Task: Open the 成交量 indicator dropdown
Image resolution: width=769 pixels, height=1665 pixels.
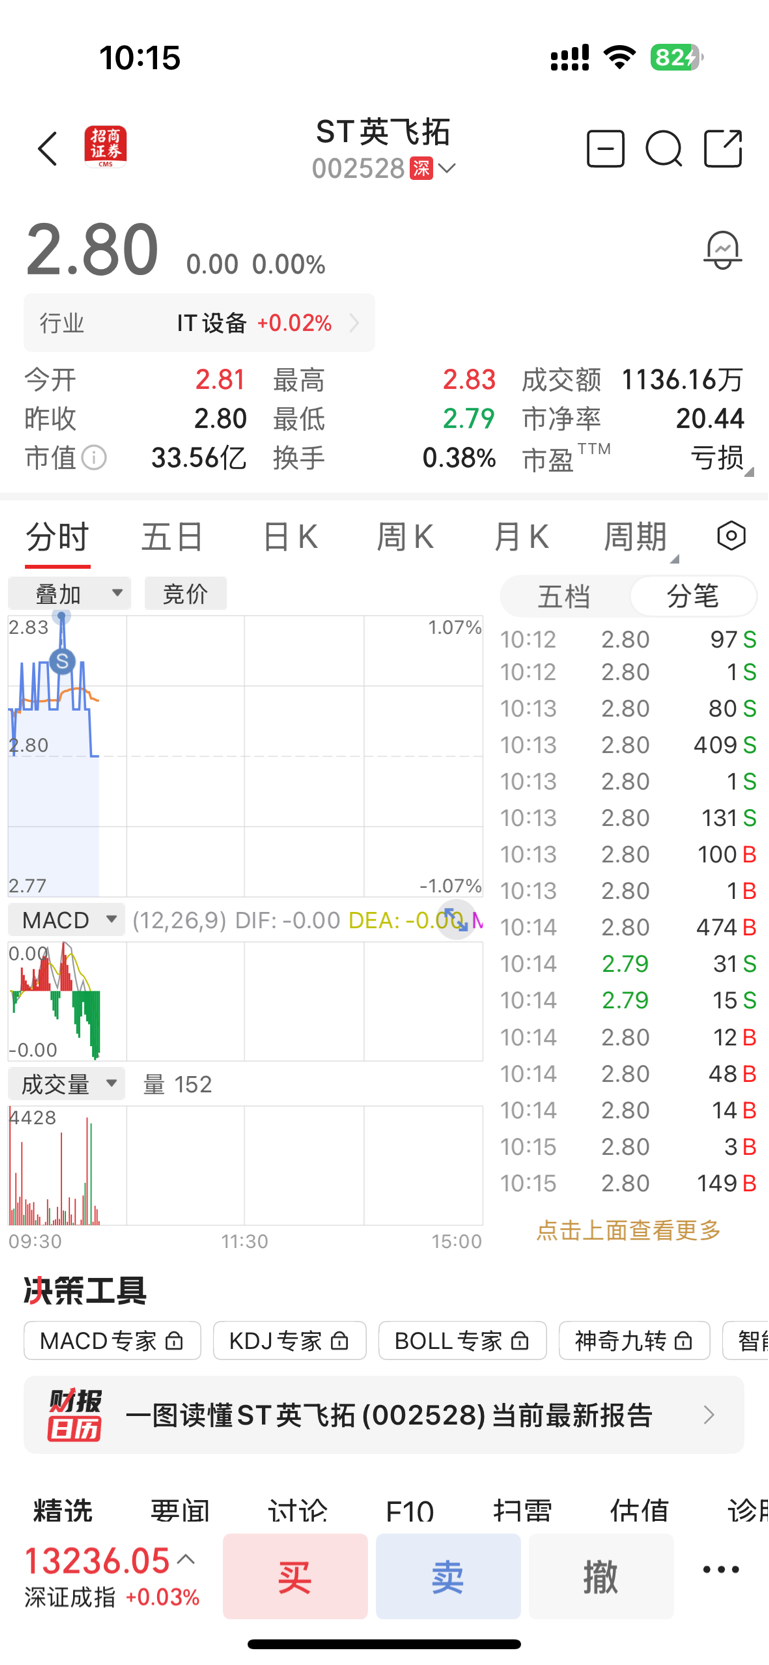Action: (x=66, y=1084)
